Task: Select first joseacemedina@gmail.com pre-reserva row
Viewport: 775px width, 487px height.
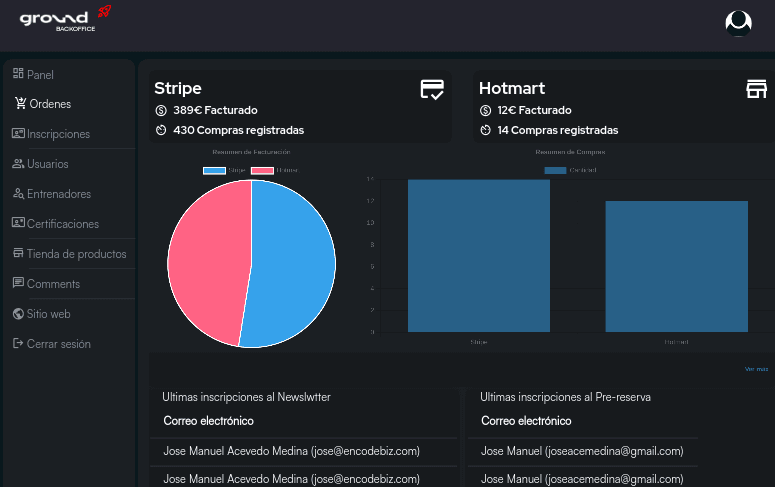Action: click(583, 451)
